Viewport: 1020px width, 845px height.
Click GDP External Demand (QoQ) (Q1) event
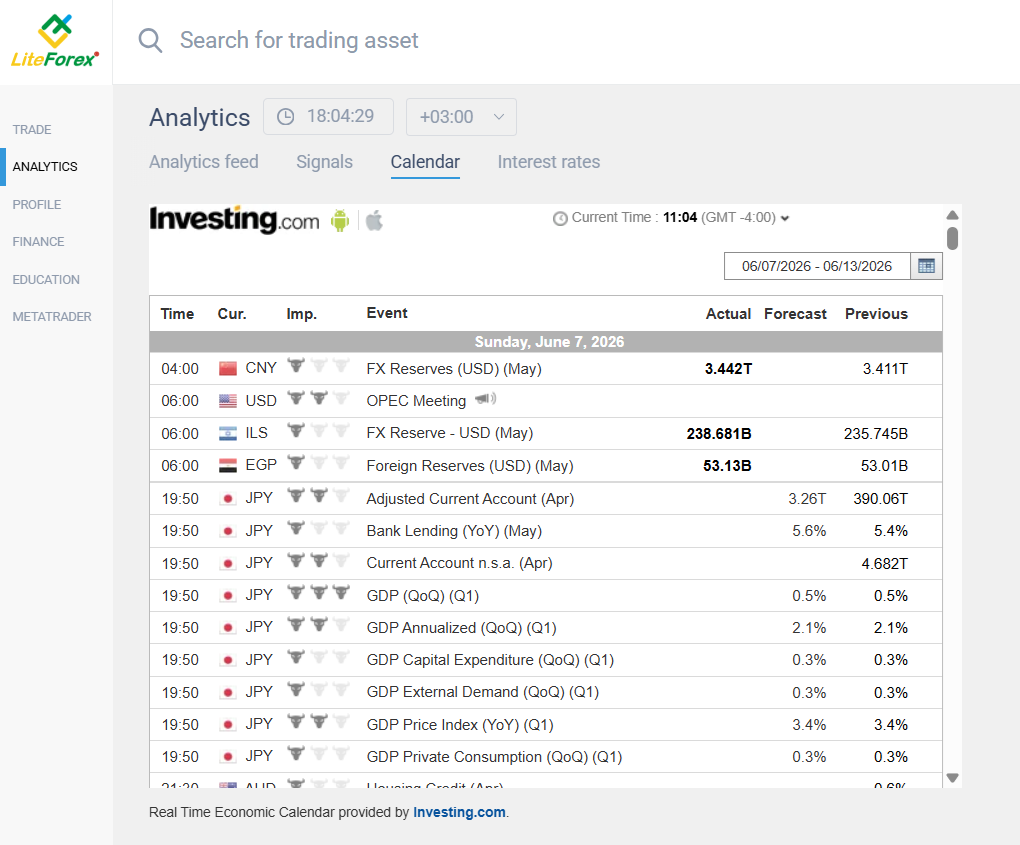pos(483,692)
